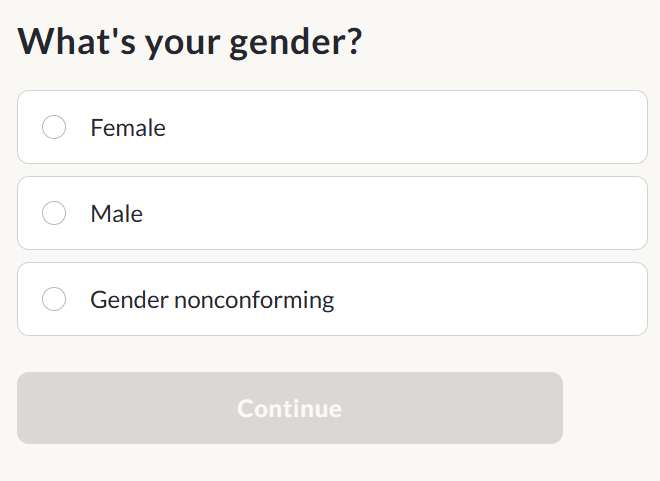Choose the Female option card
660x481 pixels.
pyautogui.click(x=332, y=127)
